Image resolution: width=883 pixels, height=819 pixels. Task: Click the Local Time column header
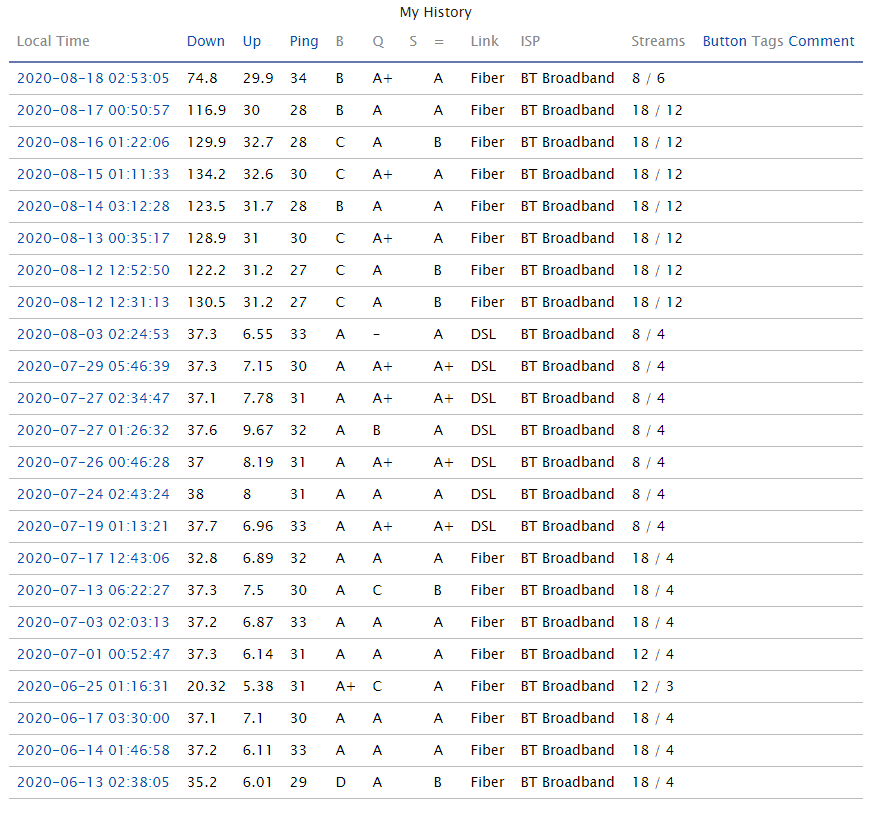pos(53,41)
